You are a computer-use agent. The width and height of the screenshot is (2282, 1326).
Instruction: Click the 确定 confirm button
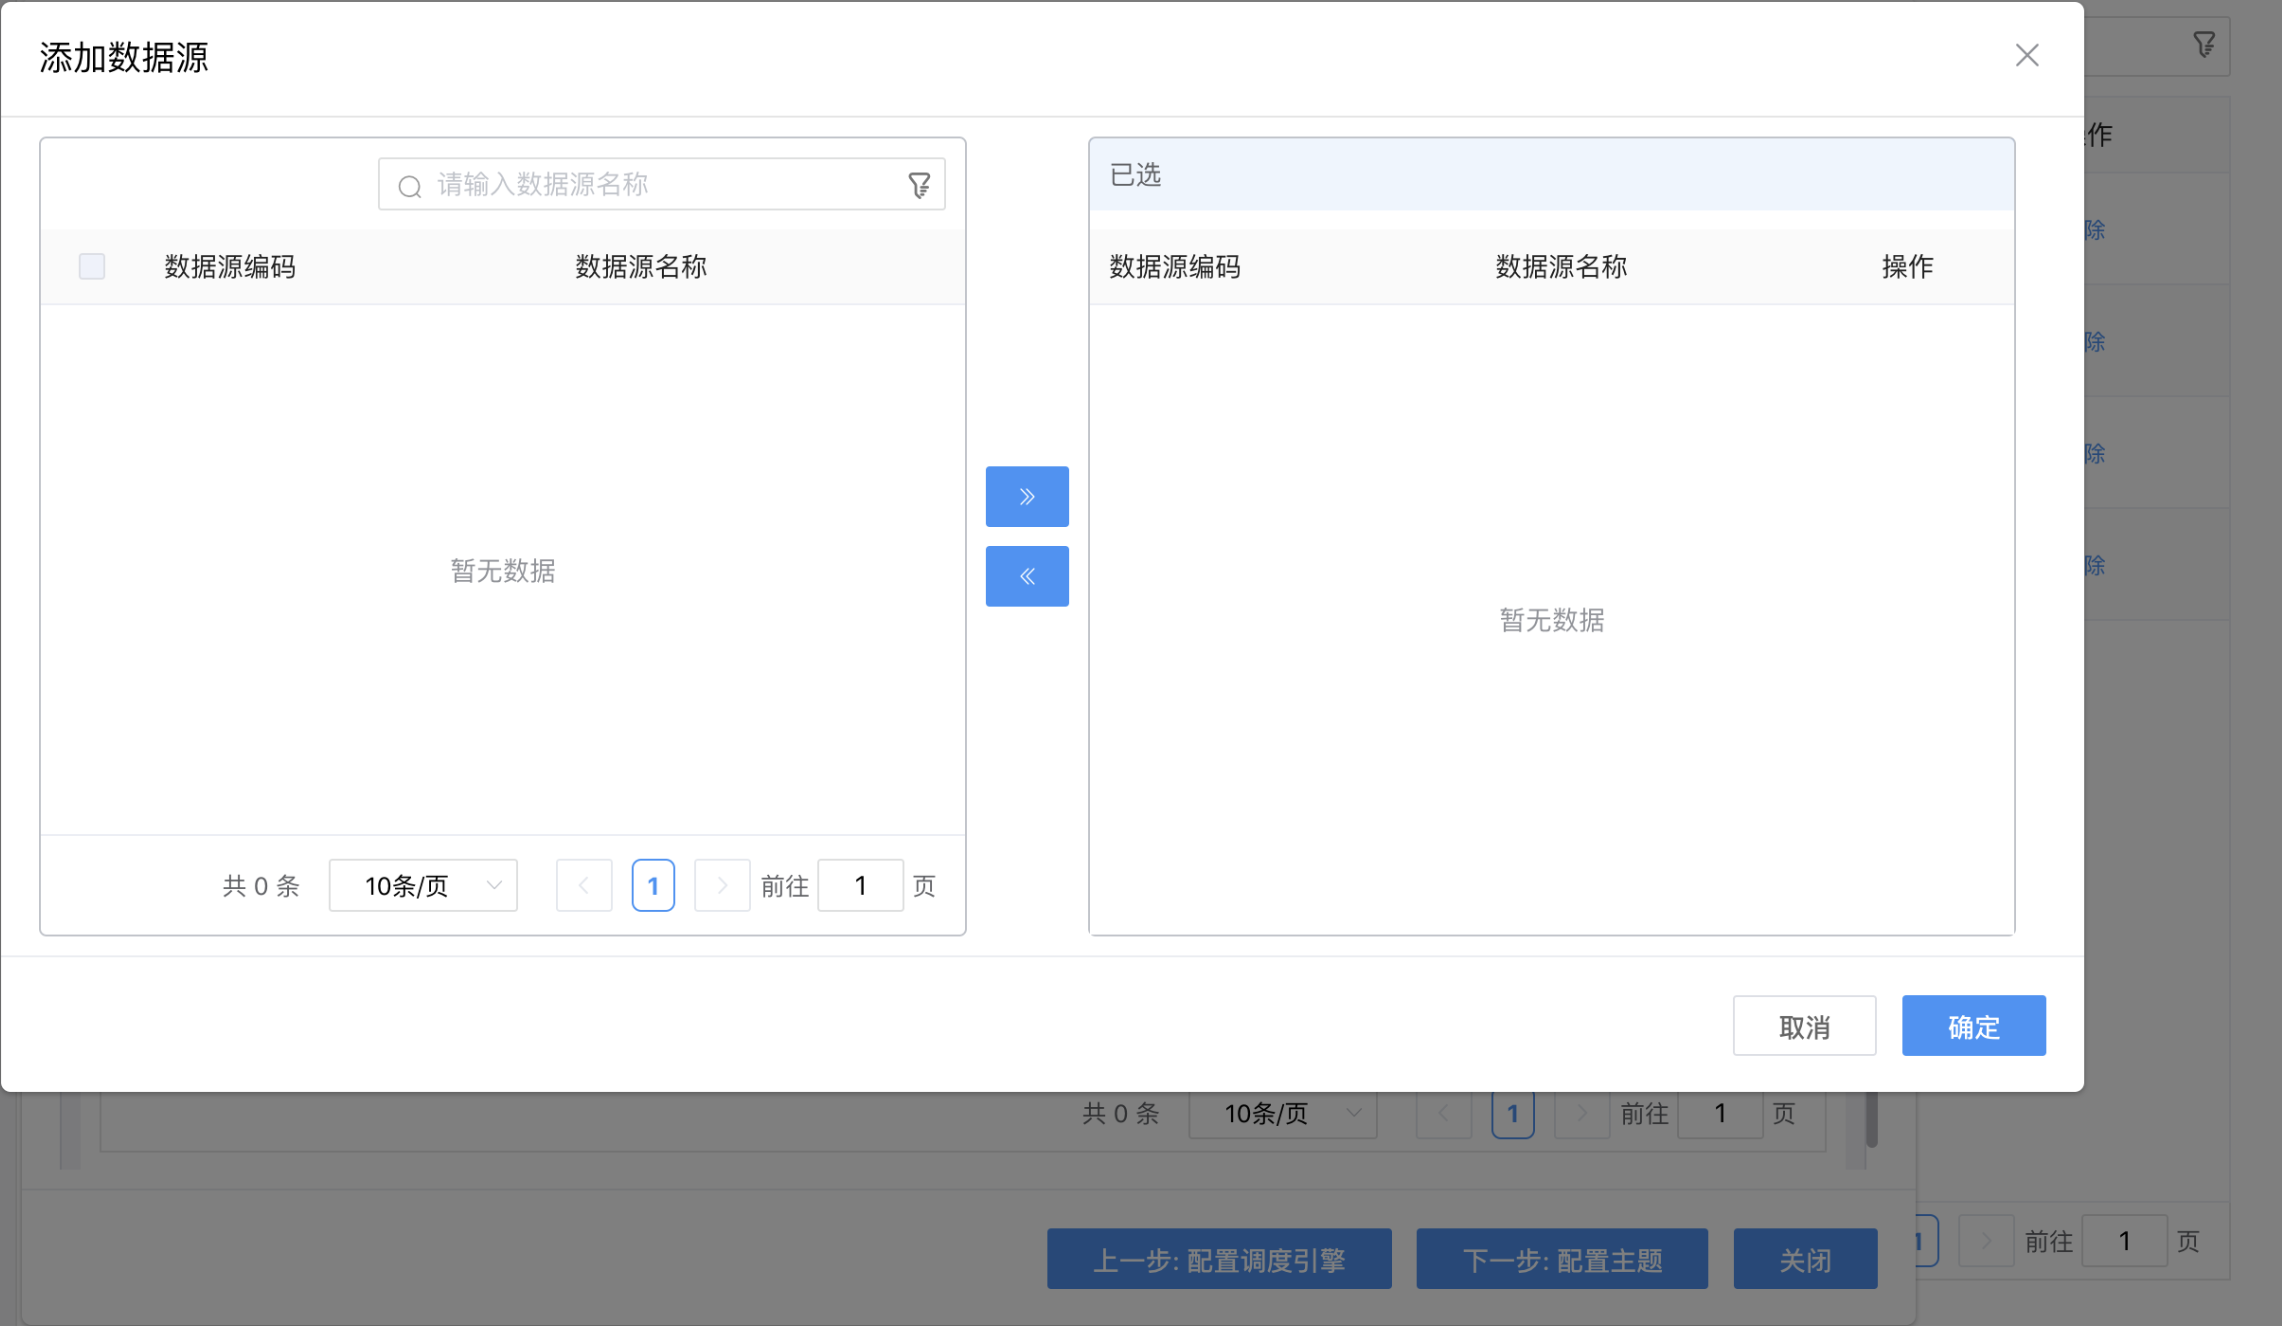(x=1973, y=1025)
